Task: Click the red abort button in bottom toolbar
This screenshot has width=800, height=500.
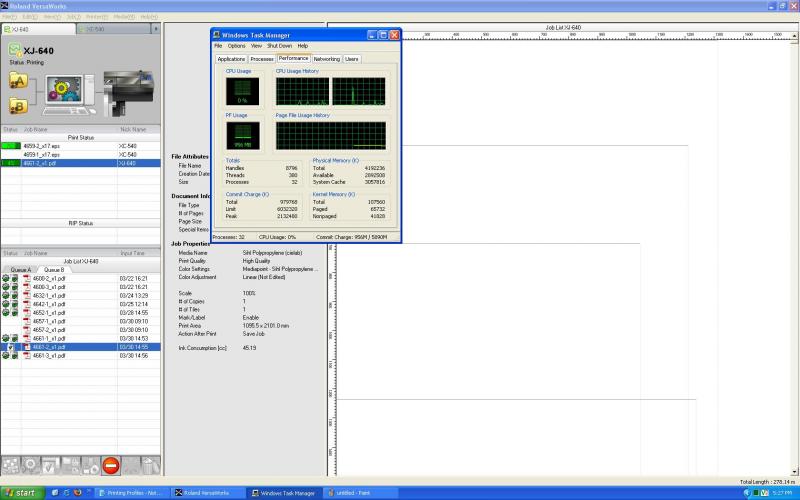Action: coord(111,465)
